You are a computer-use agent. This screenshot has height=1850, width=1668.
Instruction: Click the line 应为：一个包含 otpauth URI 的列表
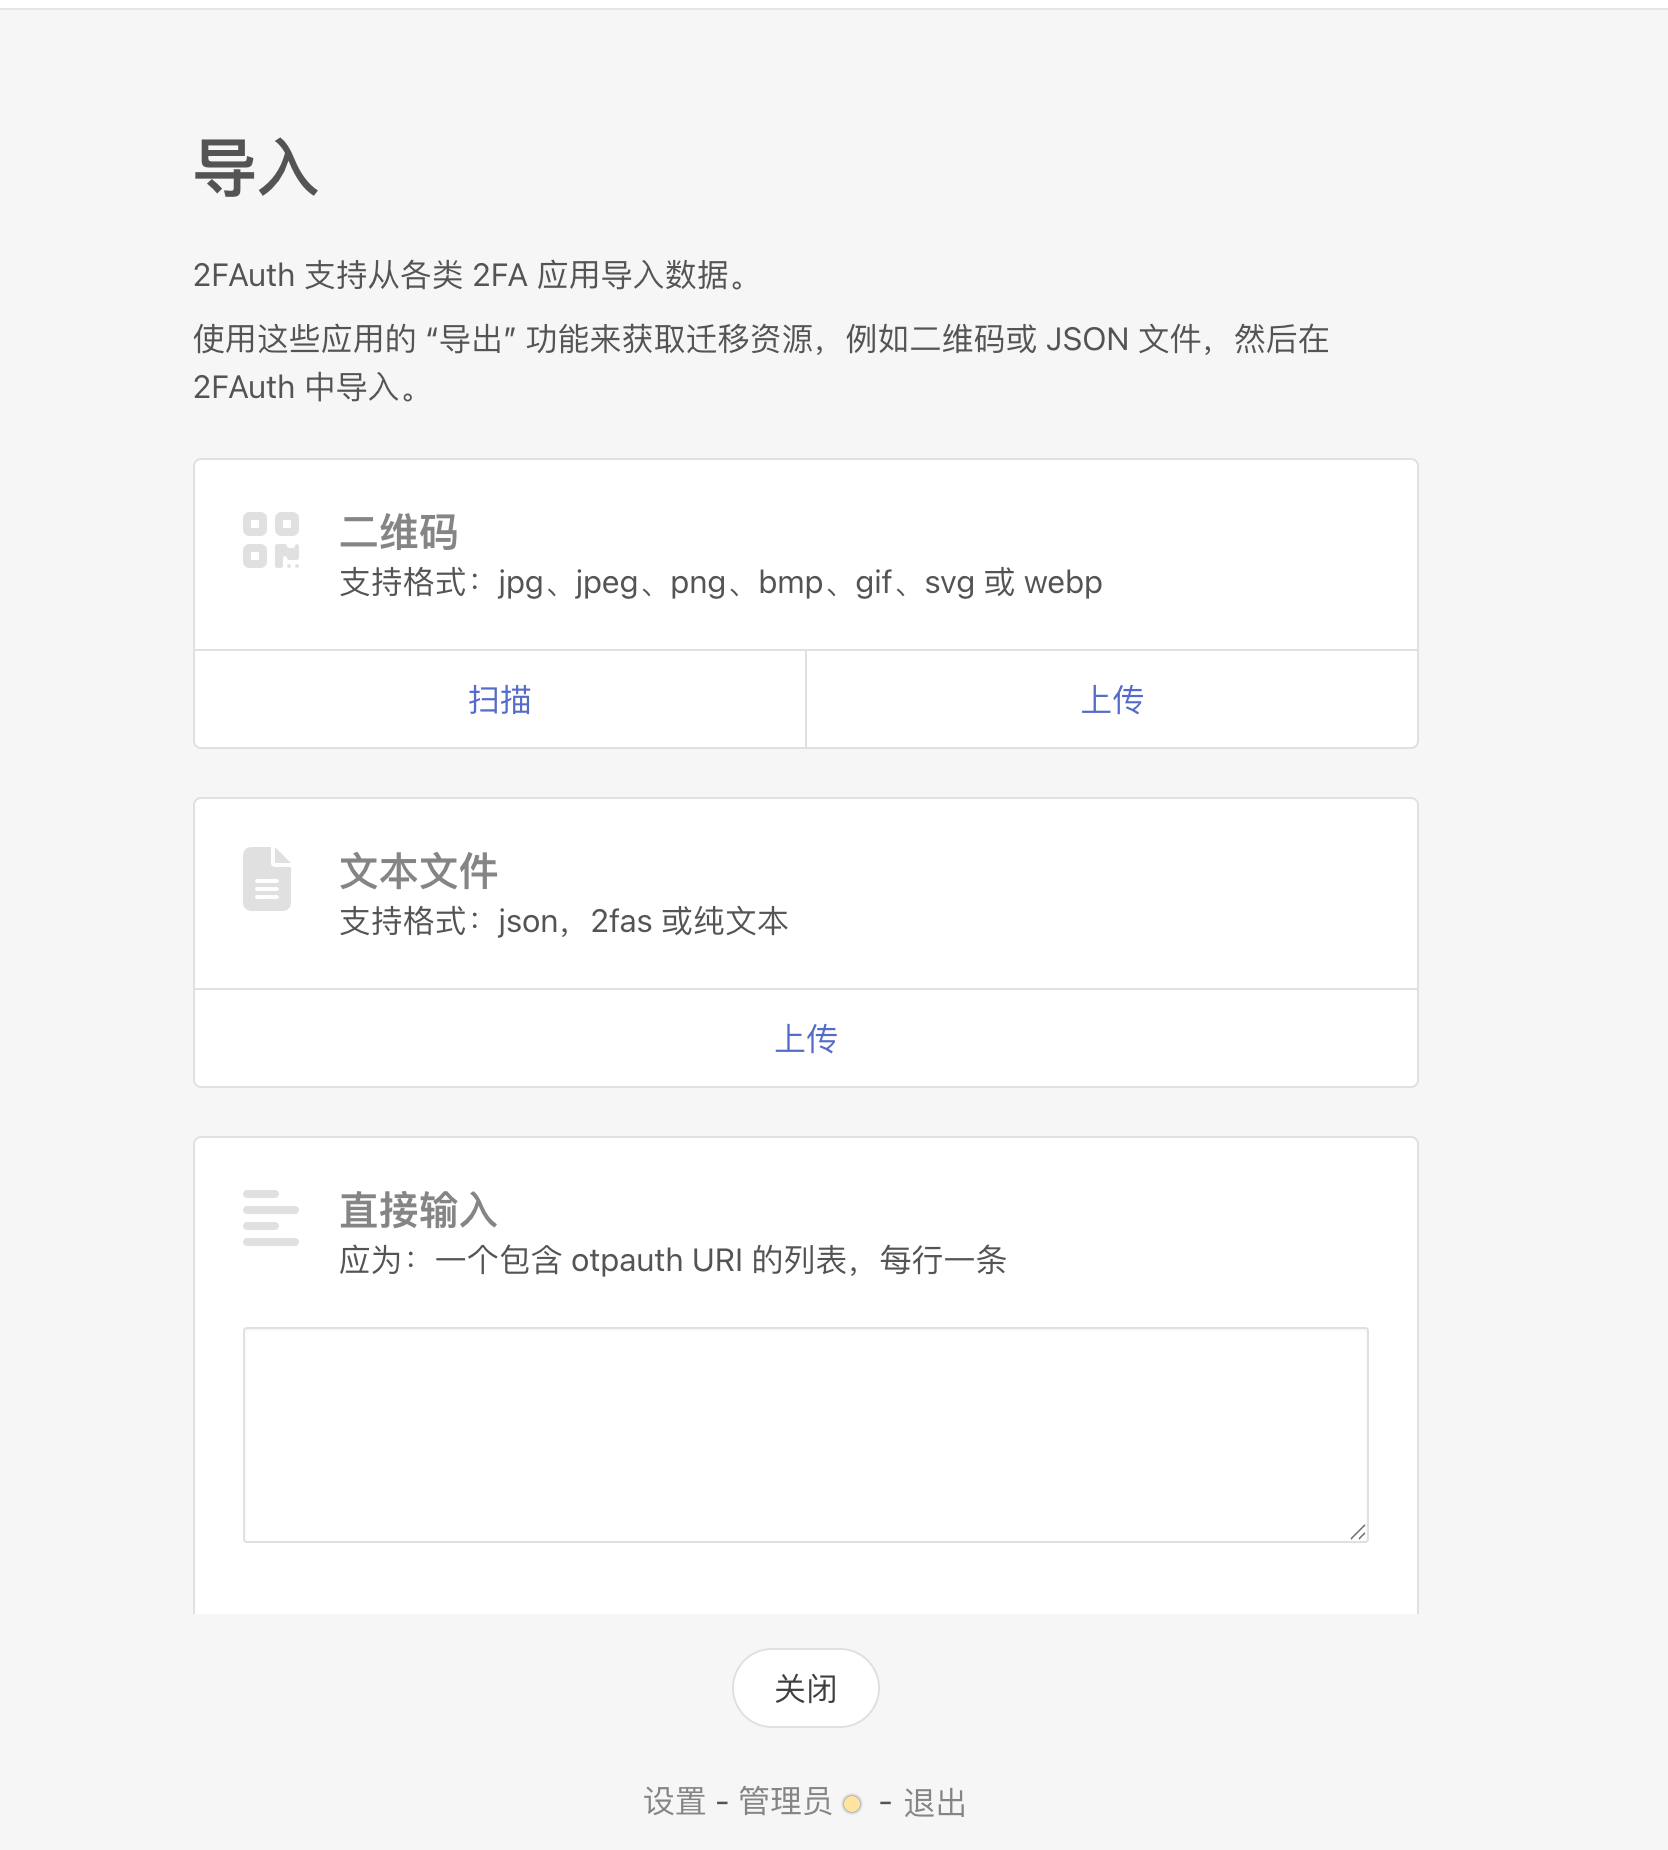point(673,1260)
